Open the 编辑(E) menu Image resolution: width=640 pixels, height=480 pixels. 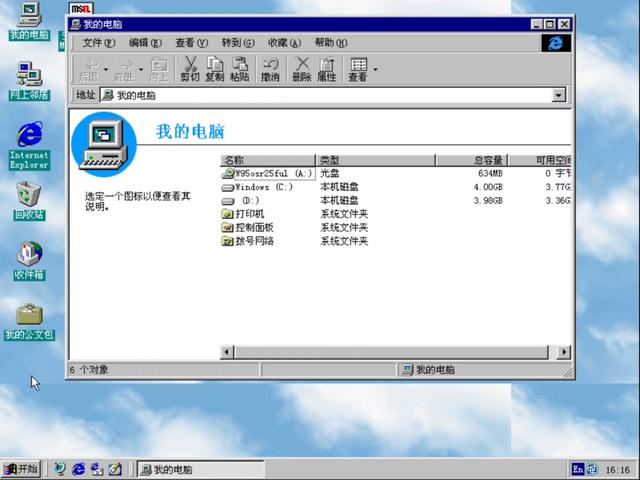pos(145,43)
